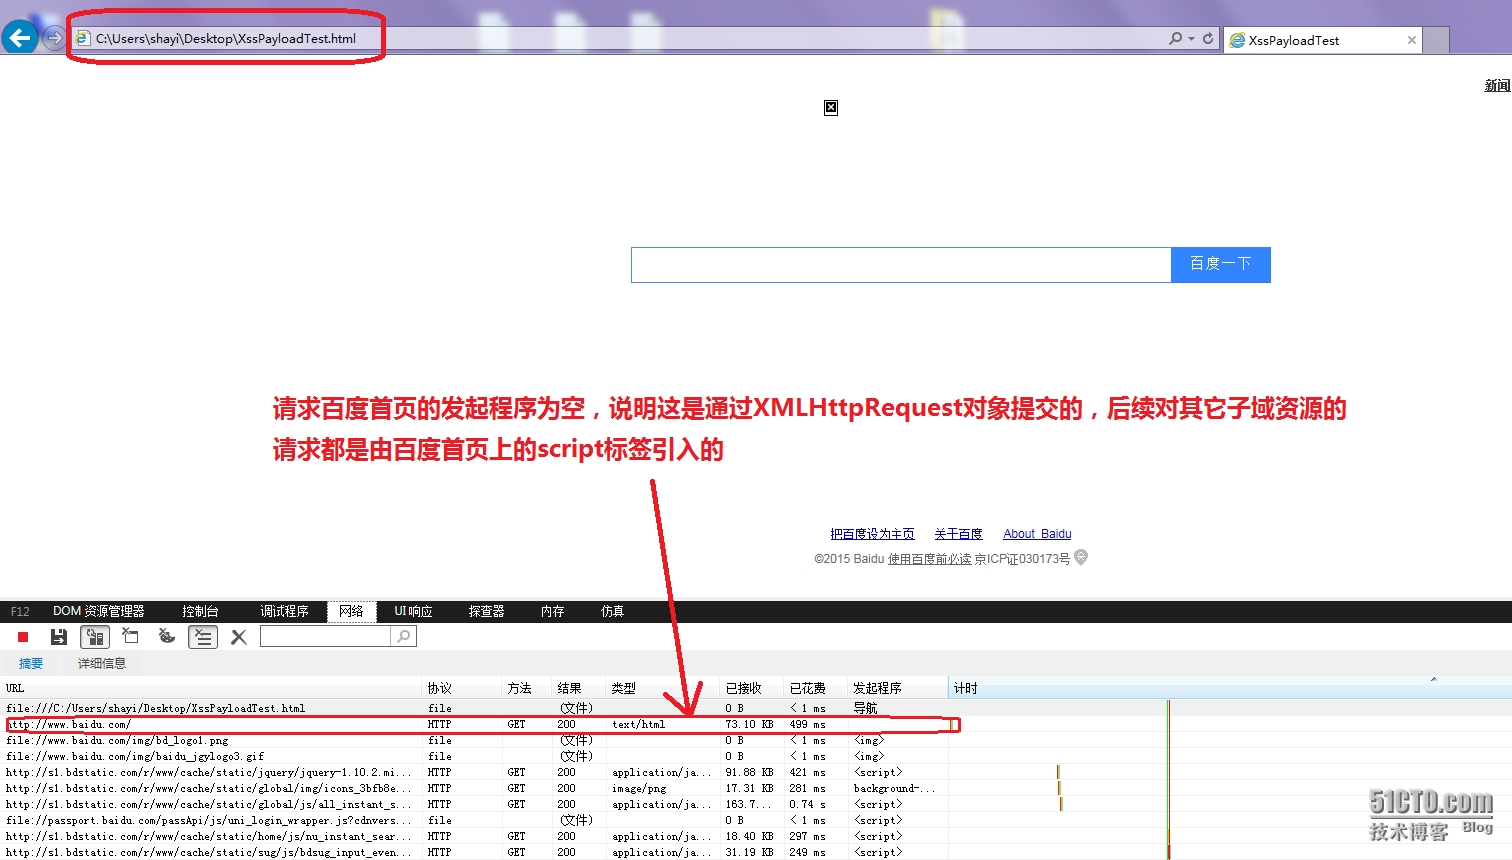Viewport: 1512px width, 860px height.
Task: Switch to the 内存 tab
Action: point(552,611)
